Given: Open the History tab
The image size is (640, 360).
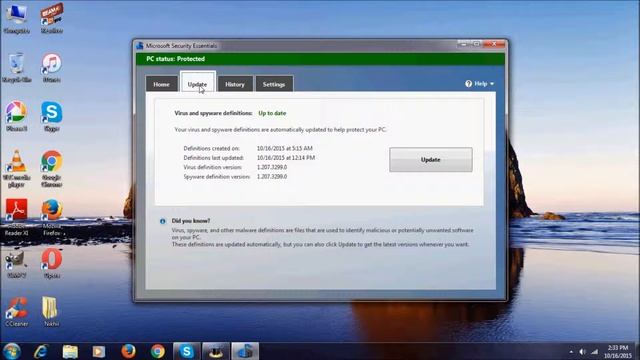Looking at the screenshot, I should pyautogui.click(x=235, y=84).
